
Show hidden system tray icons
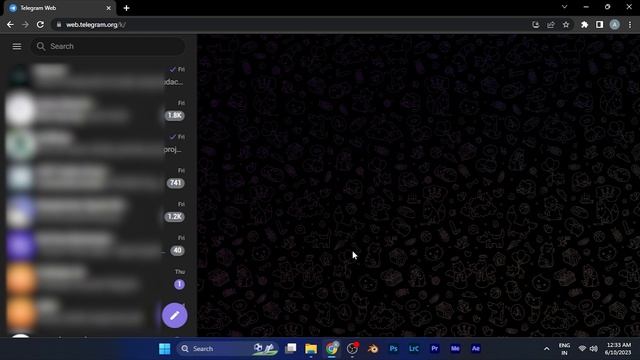click(547, 349)
